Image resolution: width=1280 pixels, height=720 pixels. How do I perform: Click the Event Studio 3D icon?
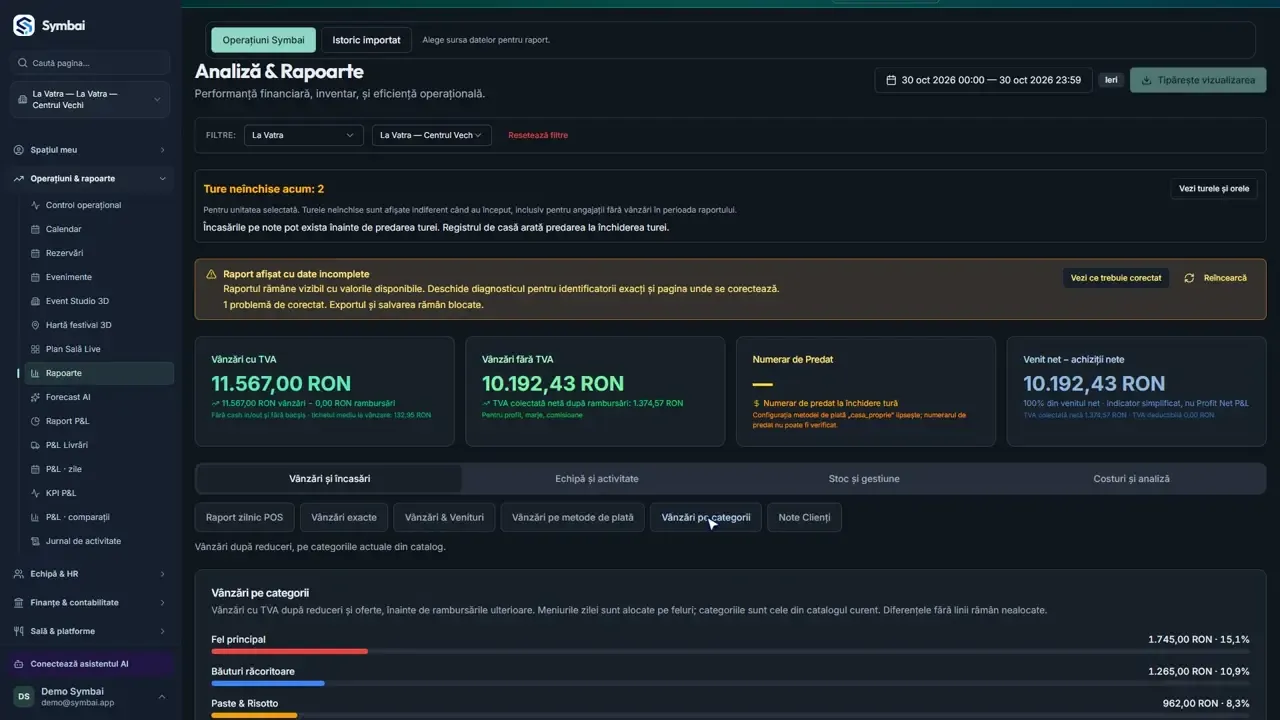point(36,301)
